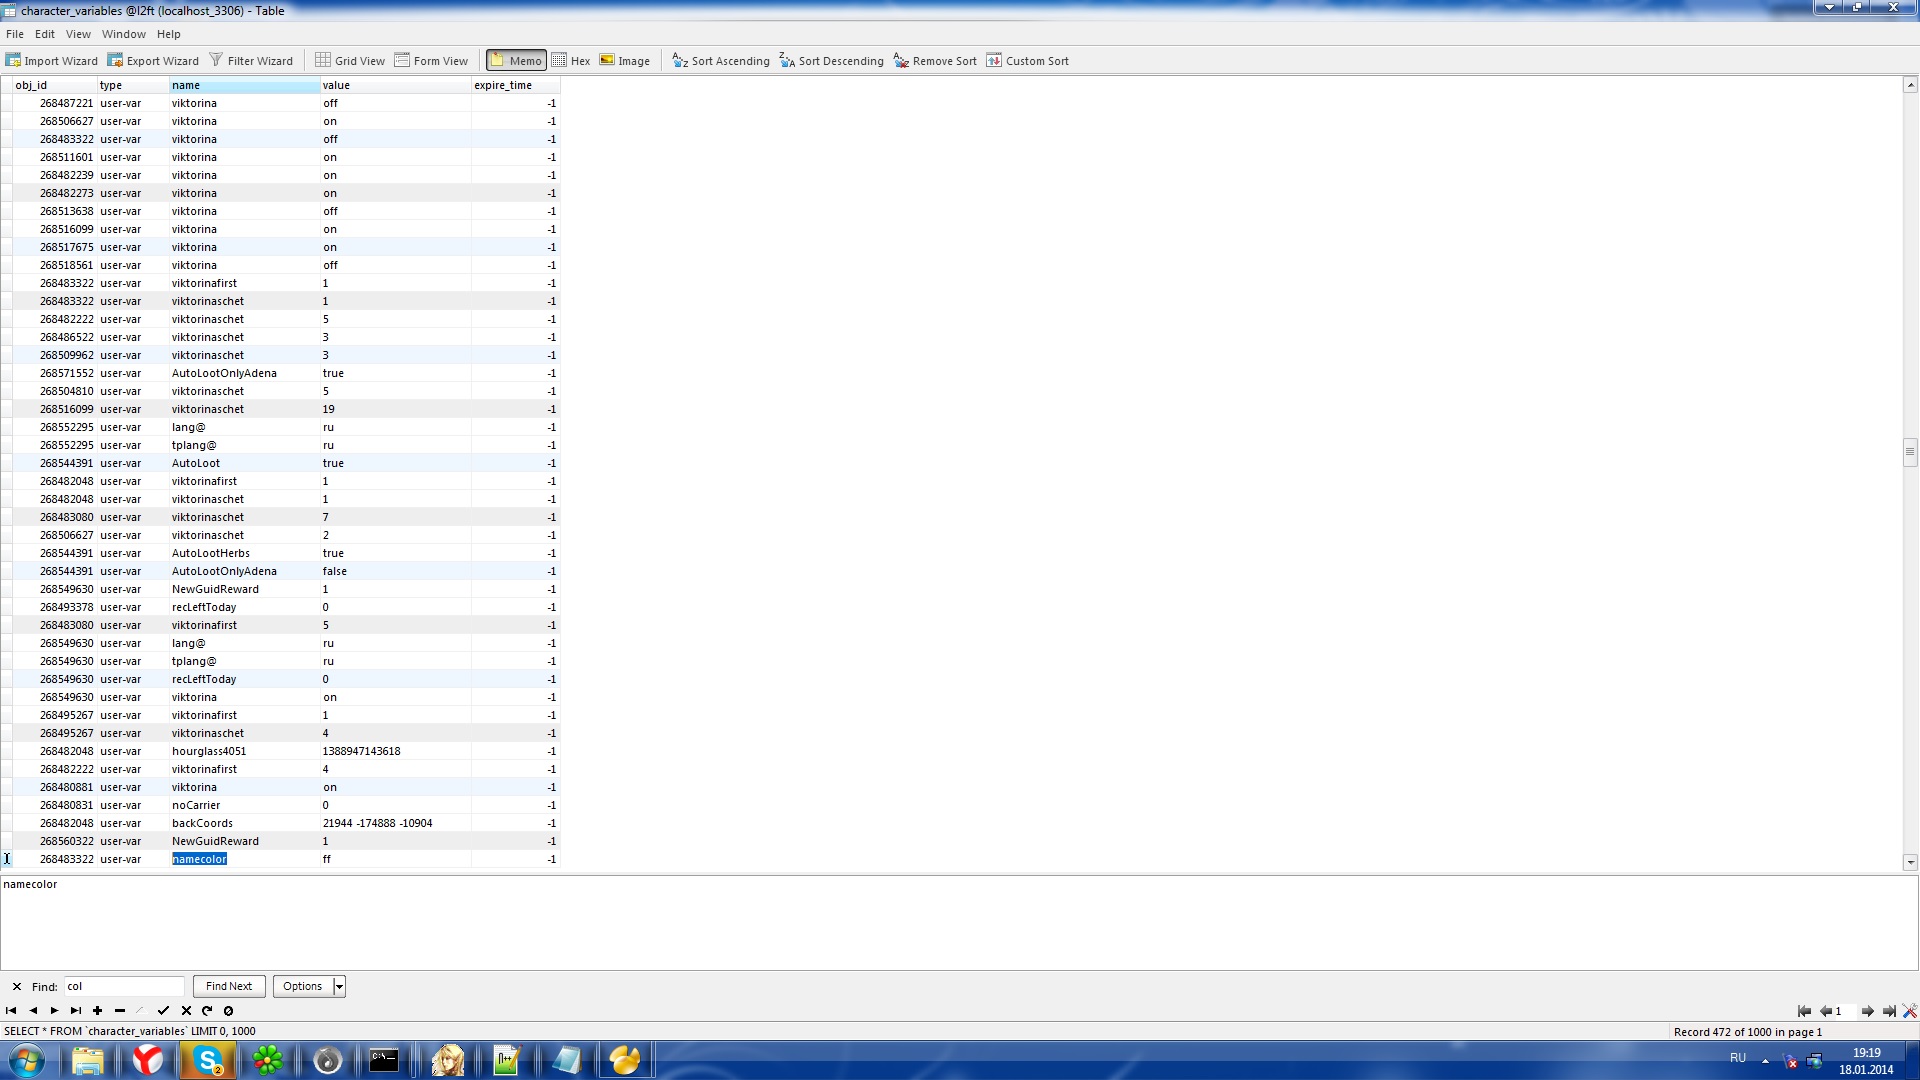
Task: Delete the record with the minus icon
Action: click(120, 1011)
